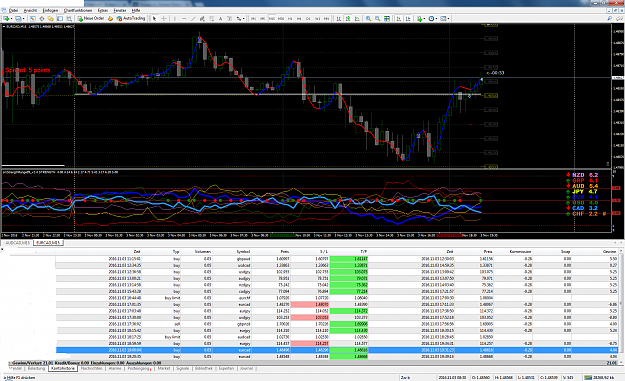
Task: Expand the periods clock dropdown
Action: (436, 18)
